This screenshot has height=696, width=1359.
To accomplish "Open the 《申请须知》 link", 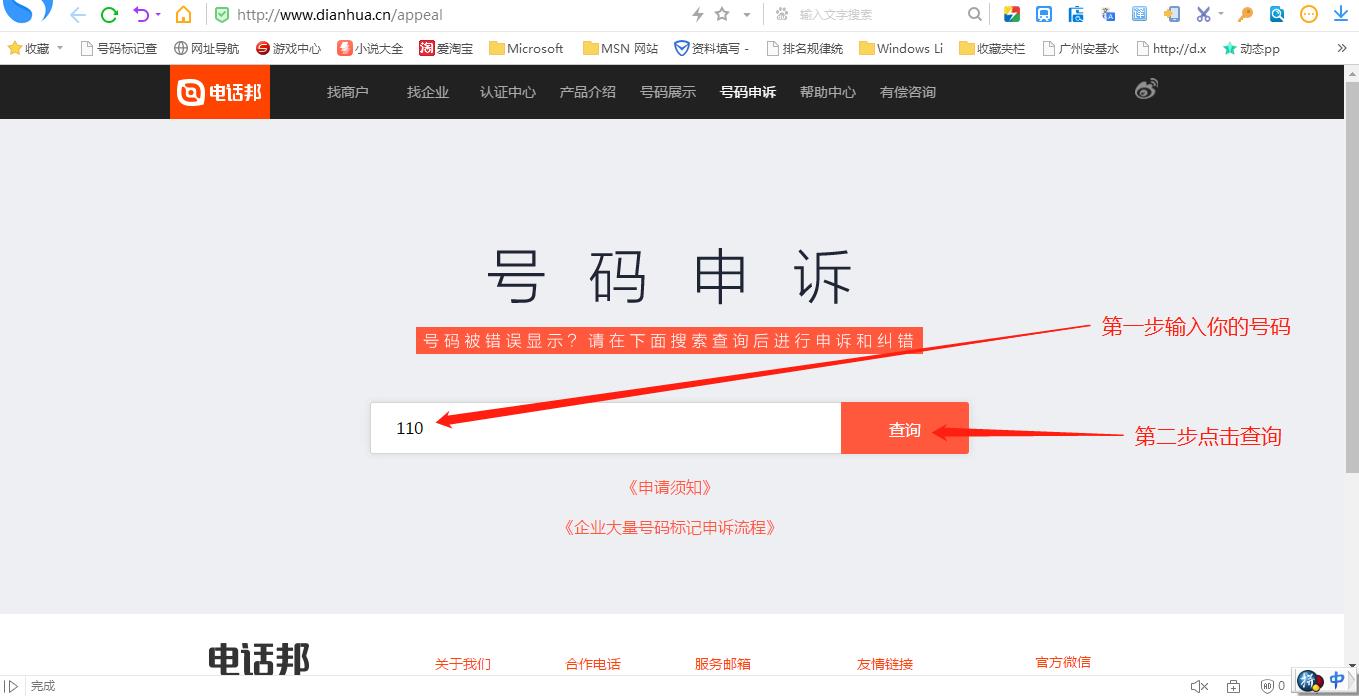I will point(669,488).
